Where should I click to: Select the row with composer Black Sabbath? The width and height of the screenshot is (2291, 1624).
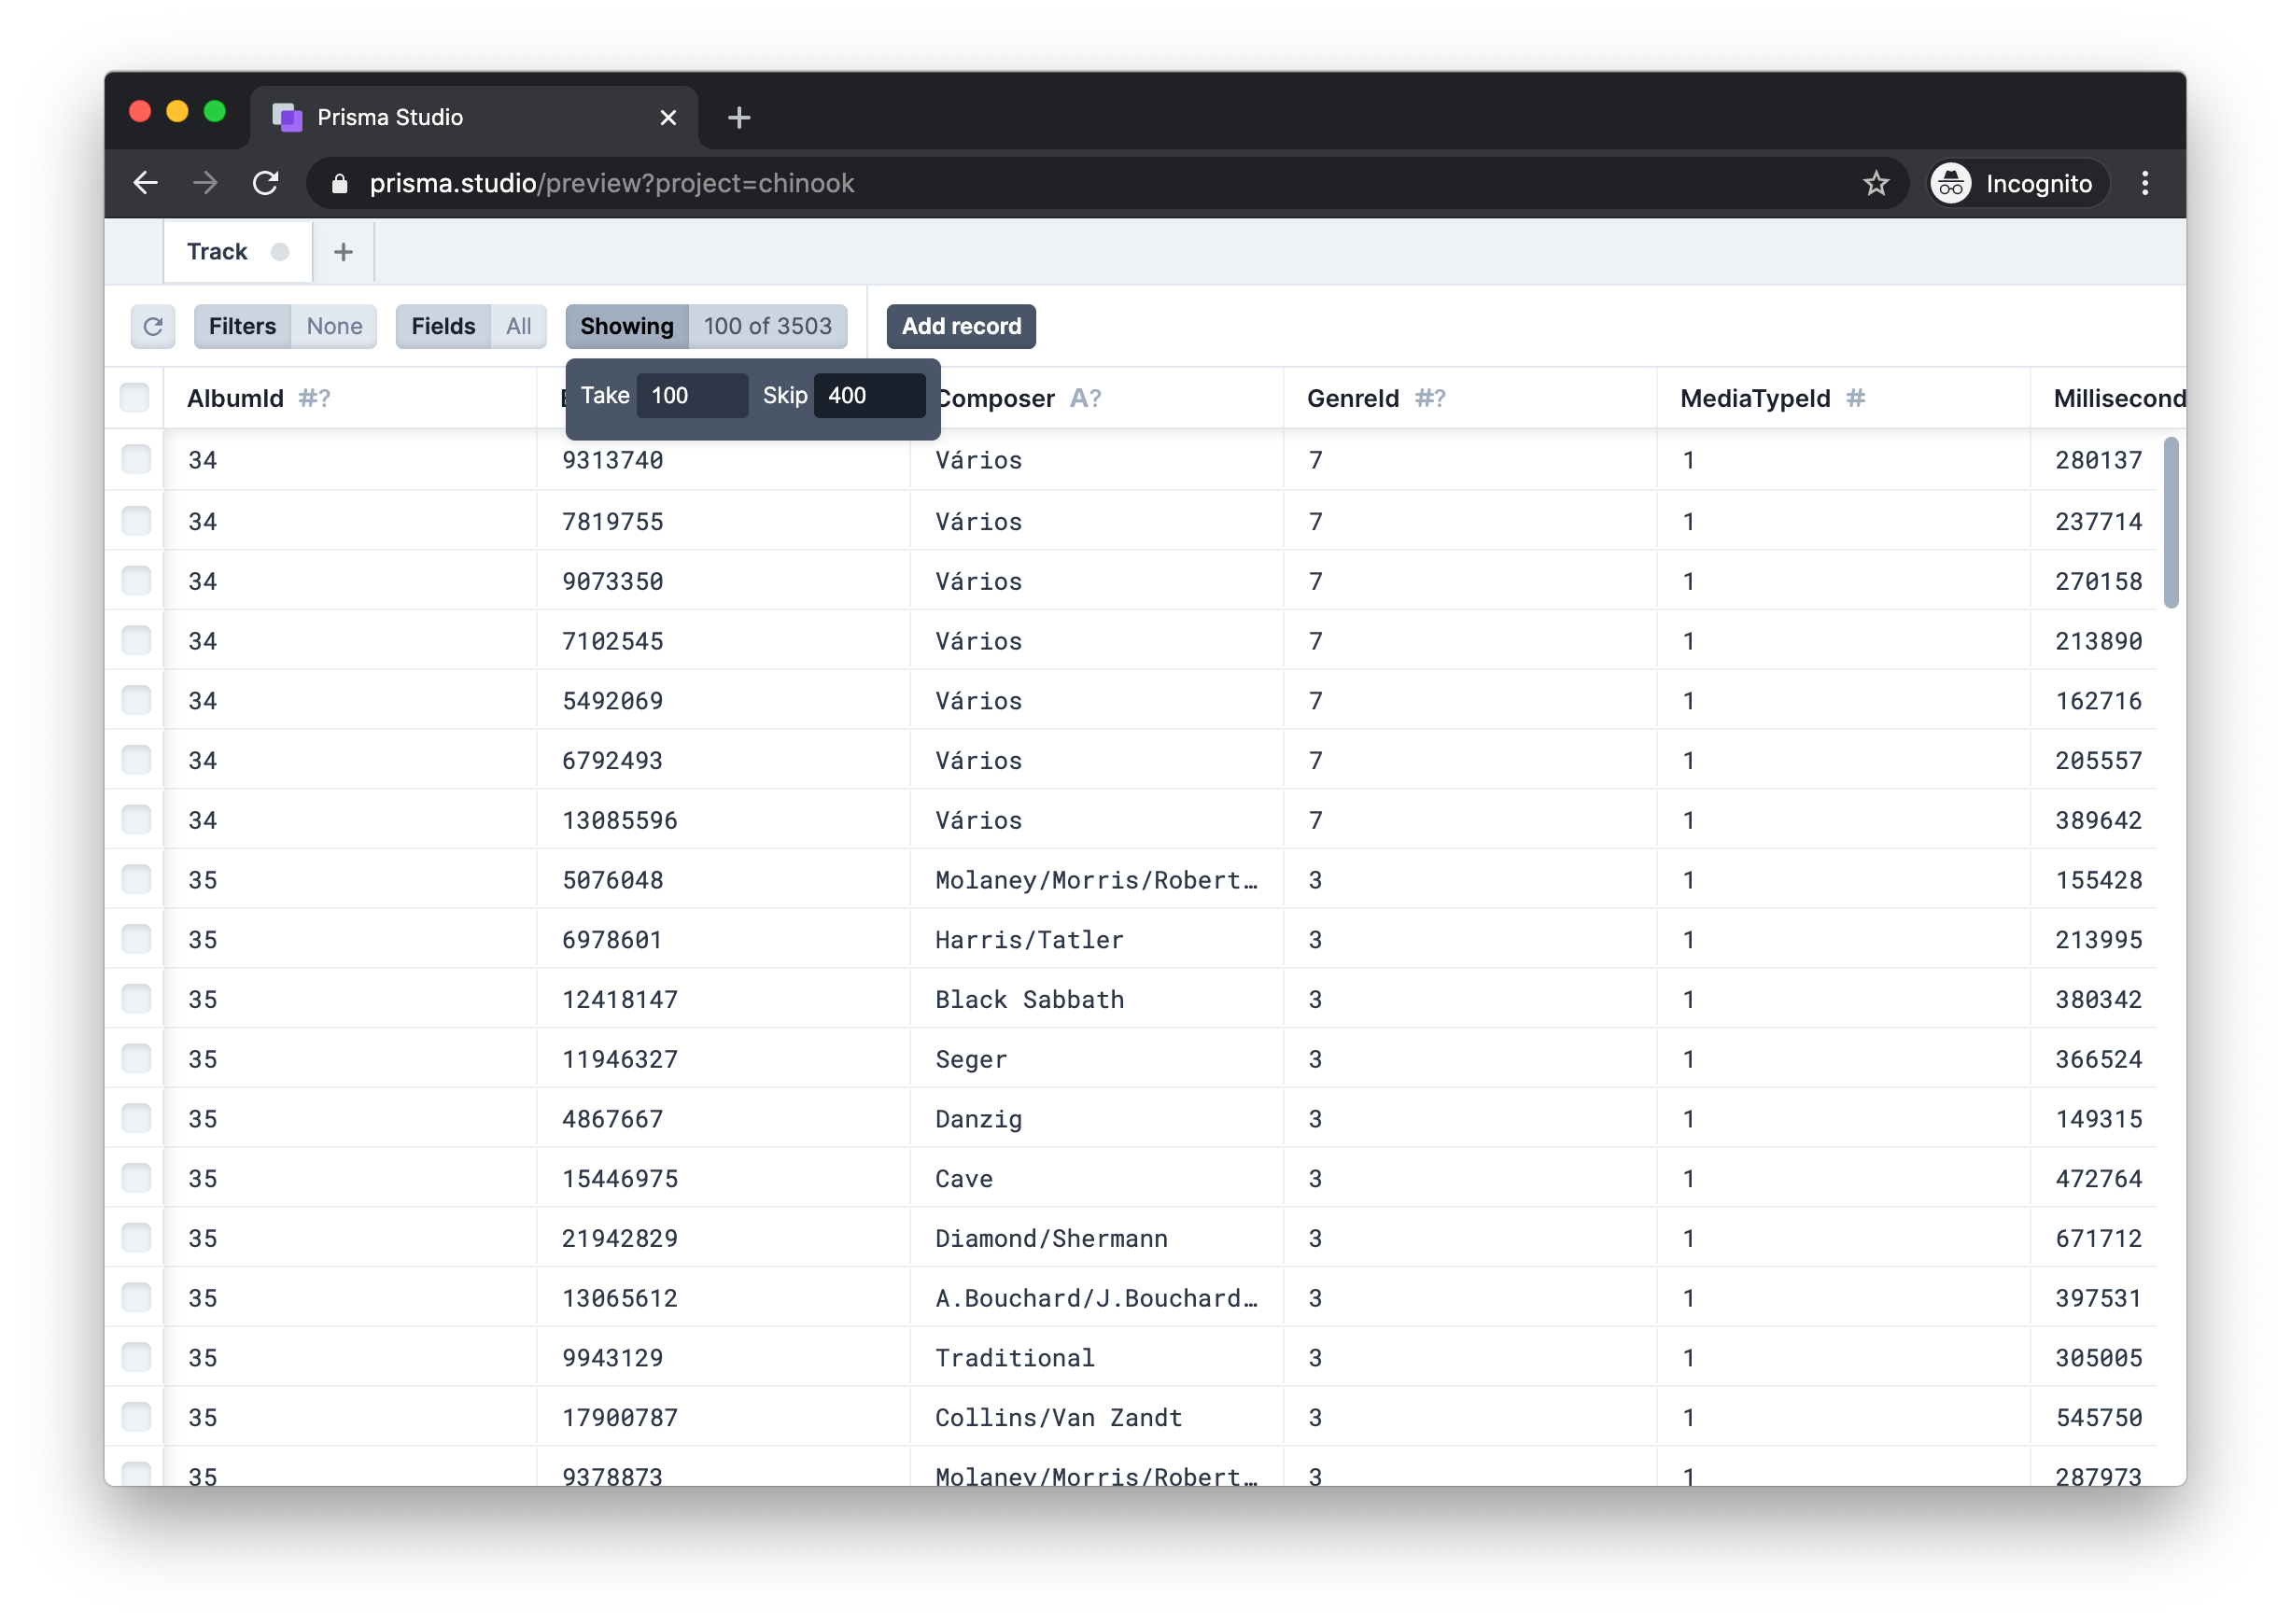136,999
